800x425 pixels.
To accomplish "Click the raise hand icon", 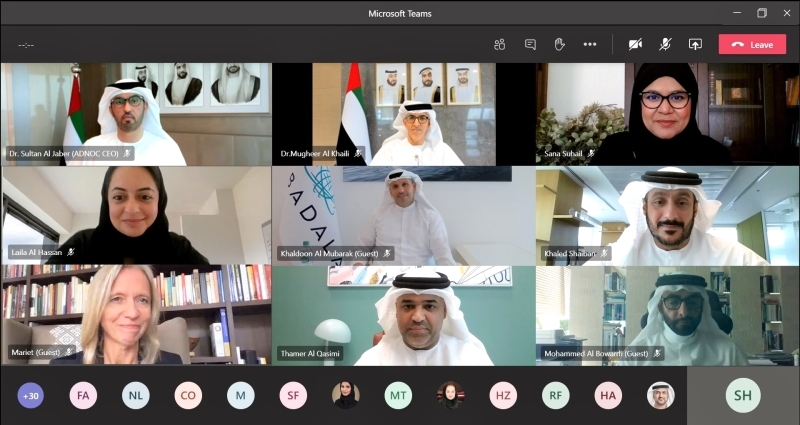I will pos(560,44).
